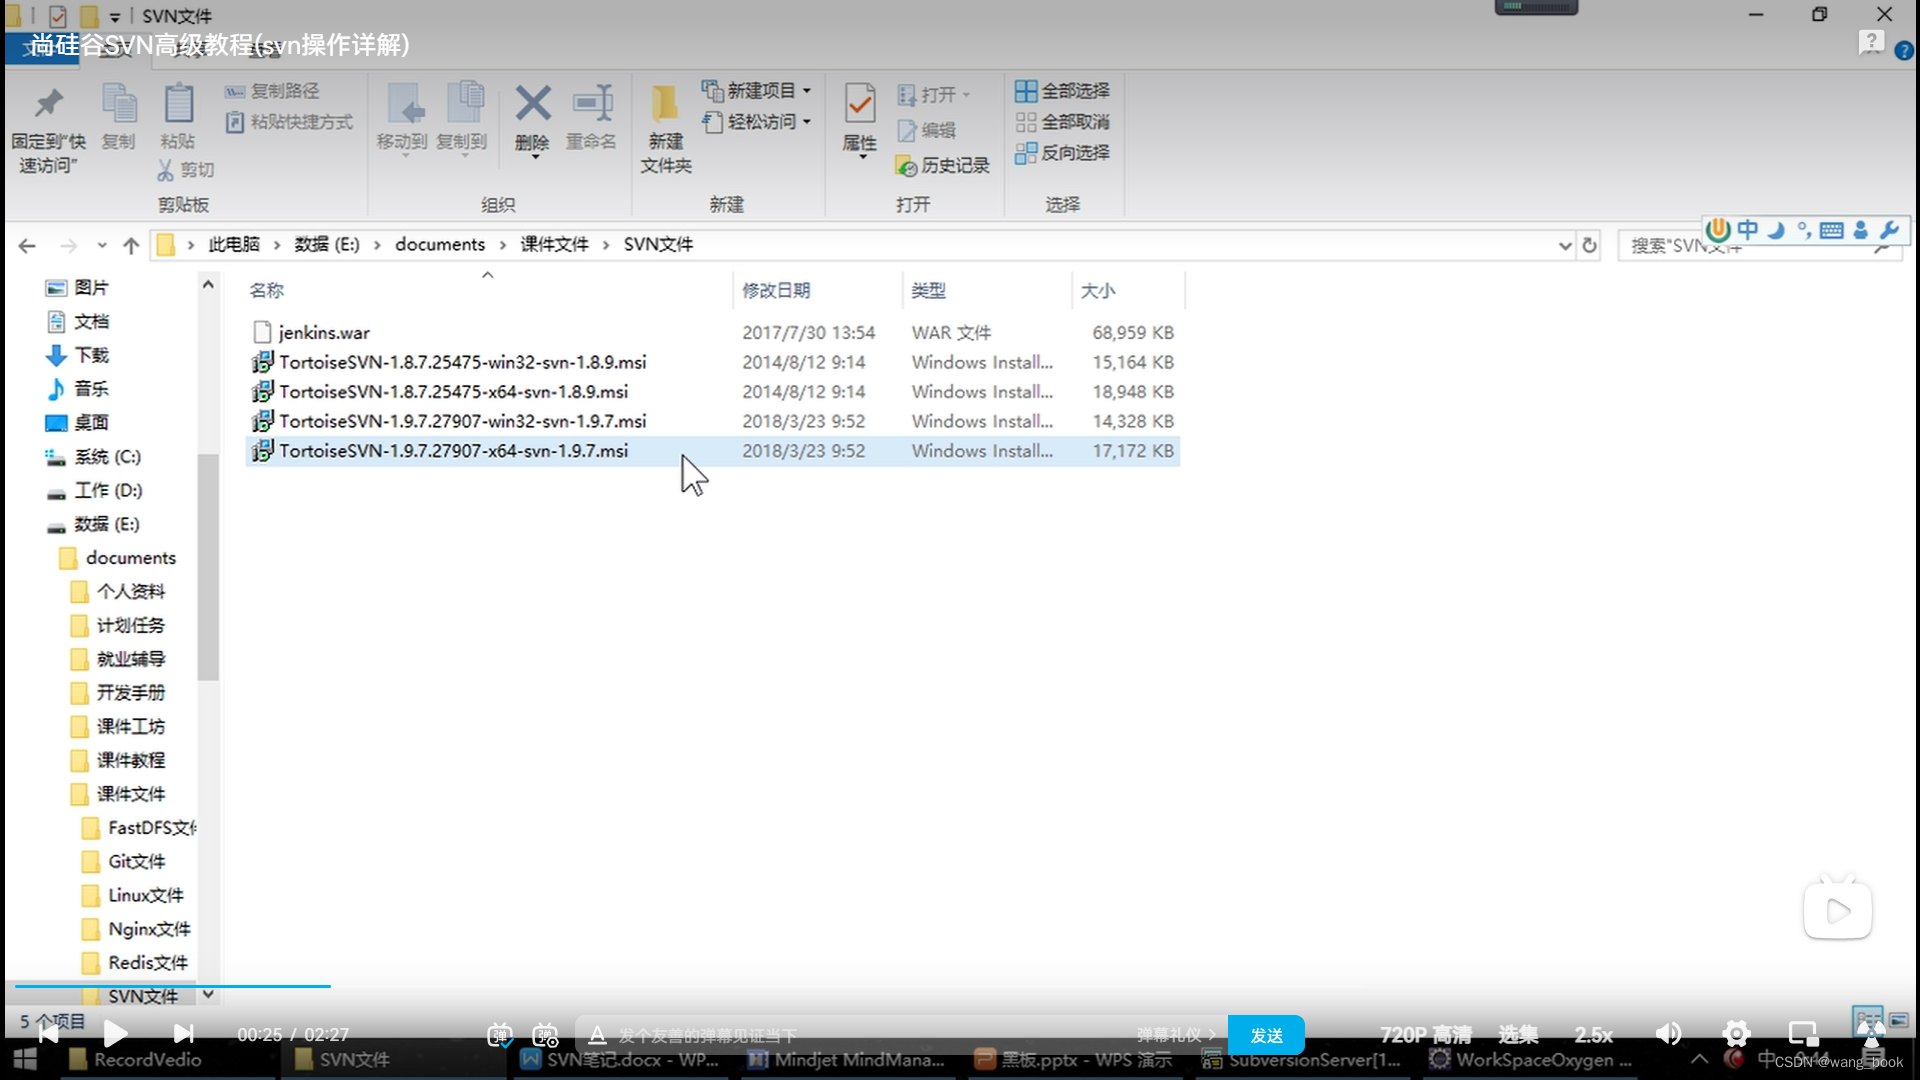Open 新建项目 dropdown menu
The width and height of the screenshot is (1920, 1080).
757,91
